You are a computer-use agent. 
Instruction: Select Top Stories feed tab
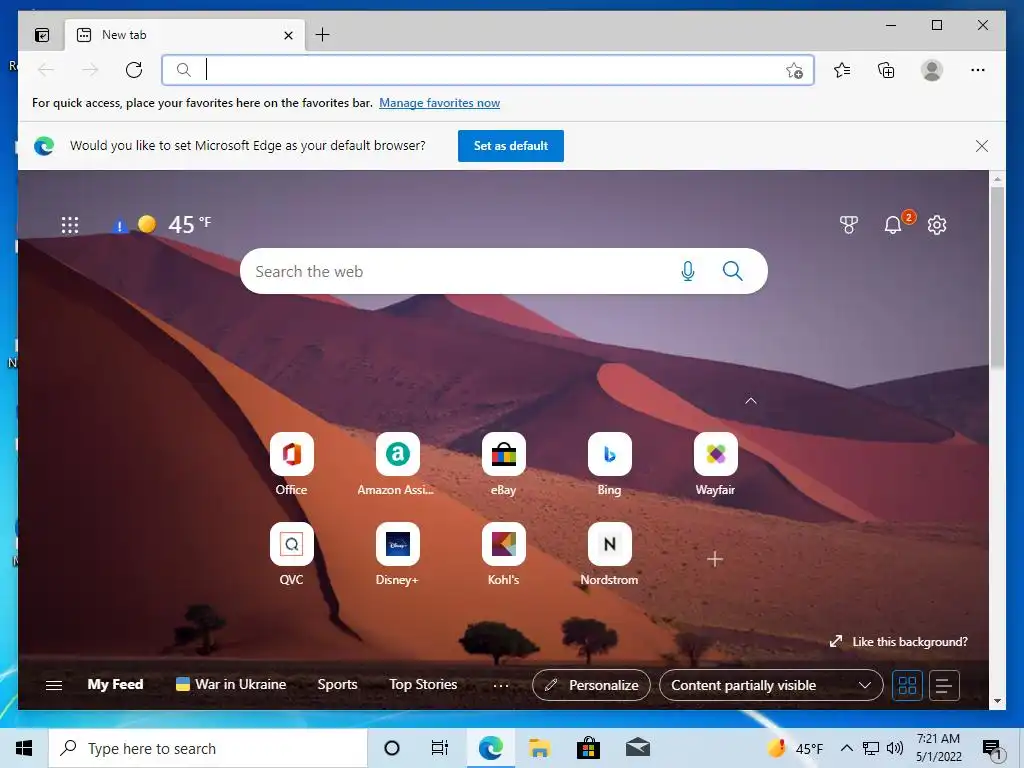[x=423, y=684]
